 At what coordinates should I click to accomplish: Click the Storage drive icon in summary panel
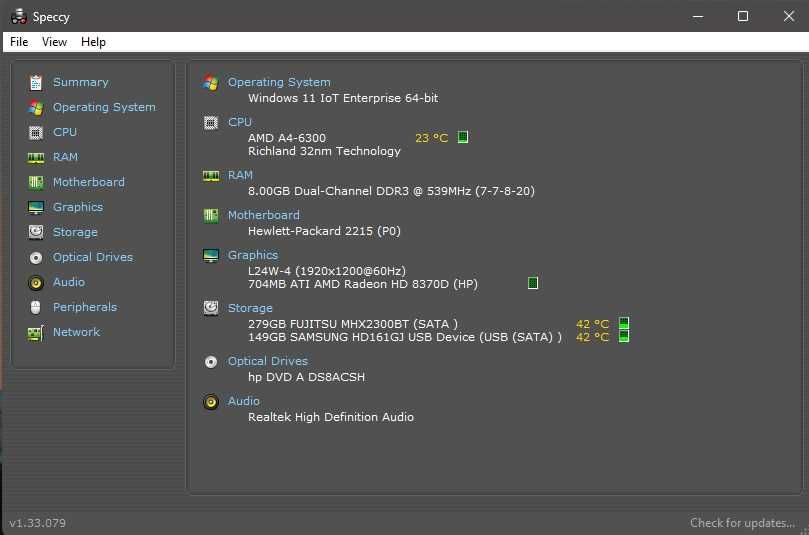[x=211, y=308]
